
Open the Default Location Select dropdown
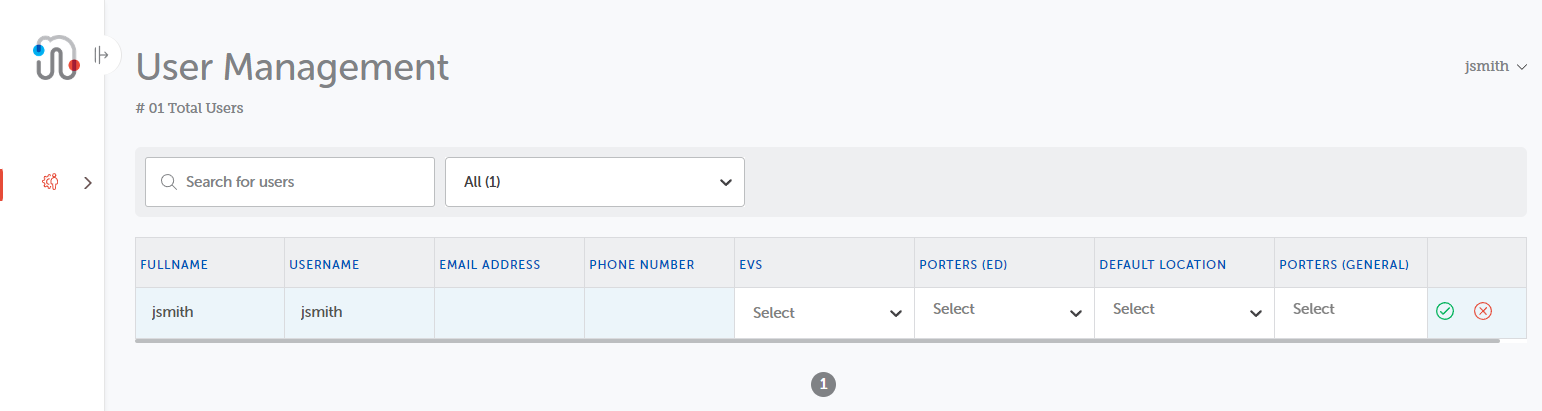point(1185,311)
